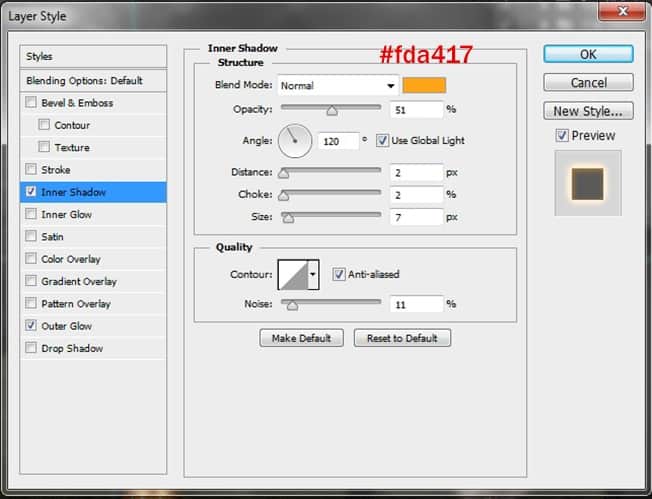Click the Opacity value field

click(x=416, y=110)
